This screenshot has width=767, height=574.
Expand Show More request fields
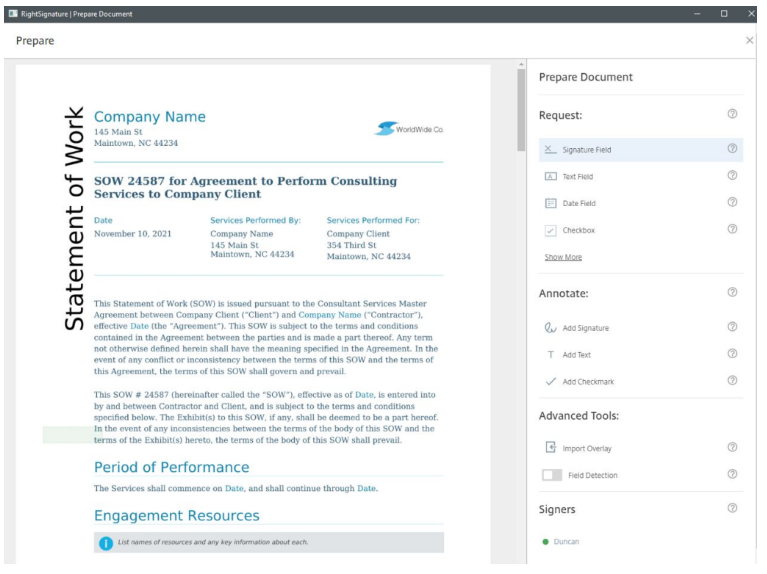click(x=562, y=257)
